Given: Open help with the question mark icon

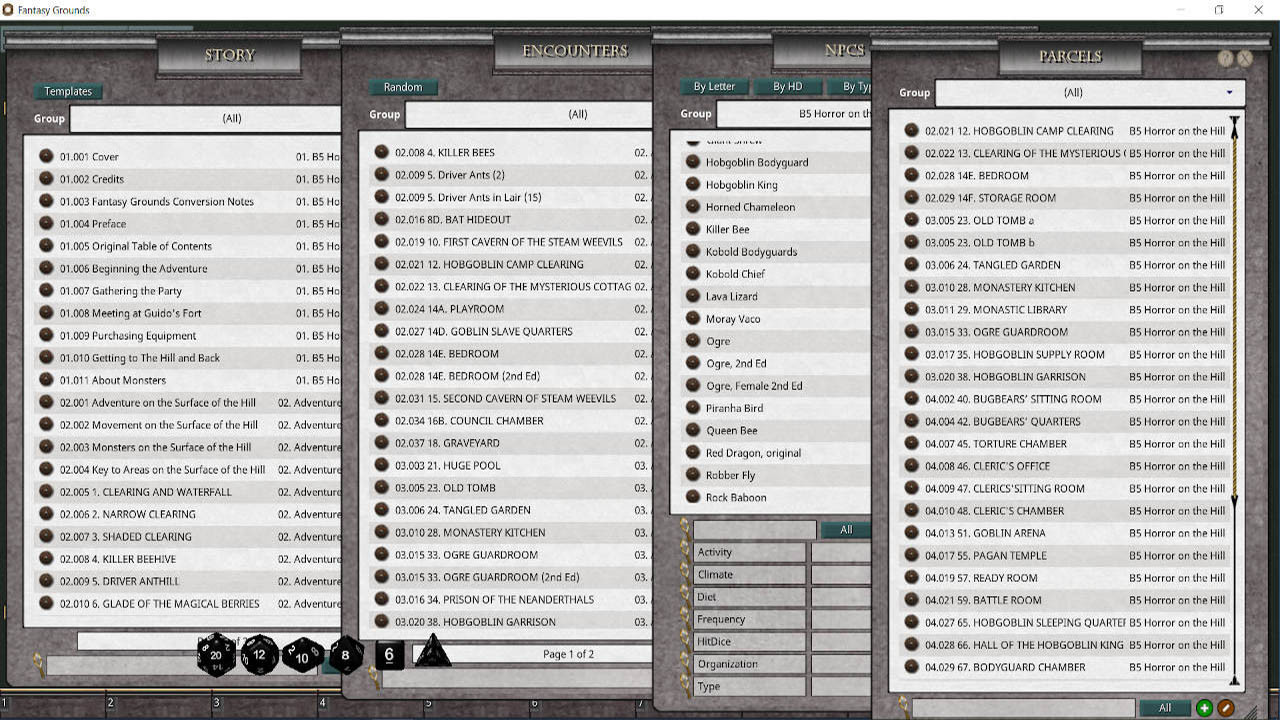Looking at the screenshot, I should (1226, 58).
